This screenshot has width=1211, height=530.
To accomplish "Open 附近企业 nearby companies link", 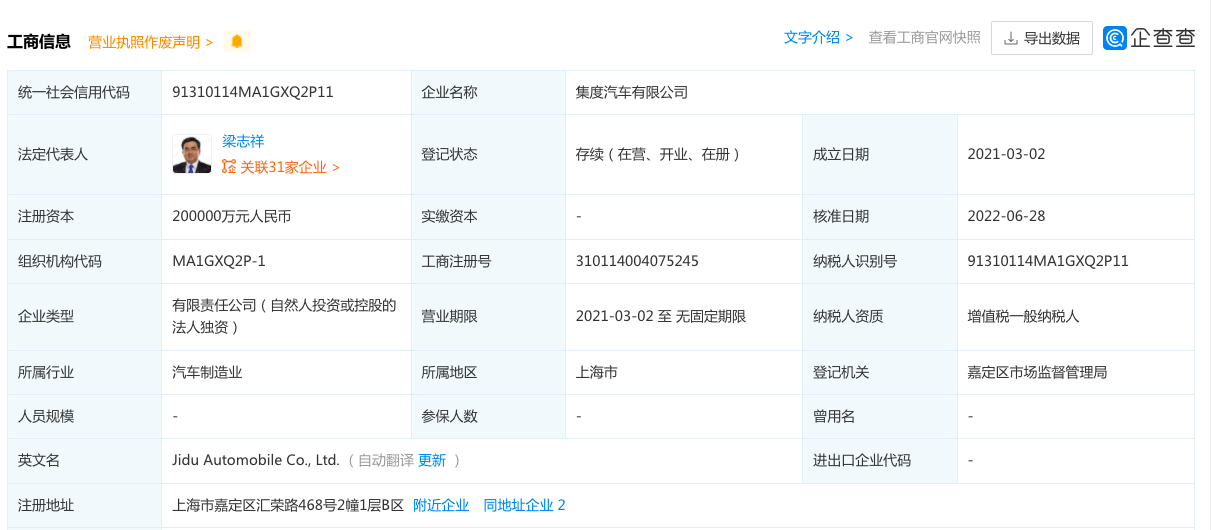I will [x=441, y=505].
